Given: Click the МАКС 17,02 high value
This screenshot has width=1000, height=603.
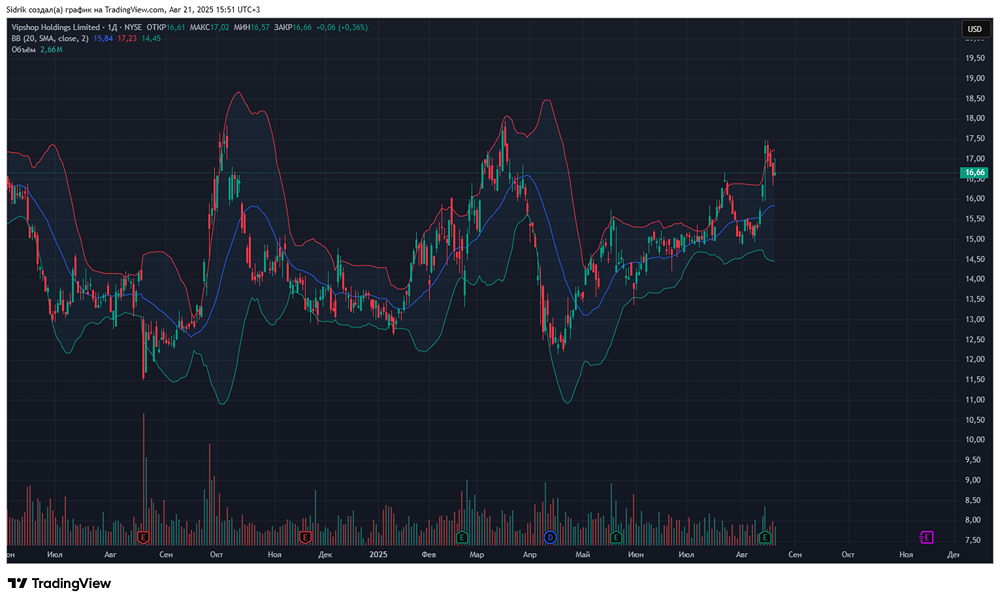Looking at the screenshot, I should [209, 27].
